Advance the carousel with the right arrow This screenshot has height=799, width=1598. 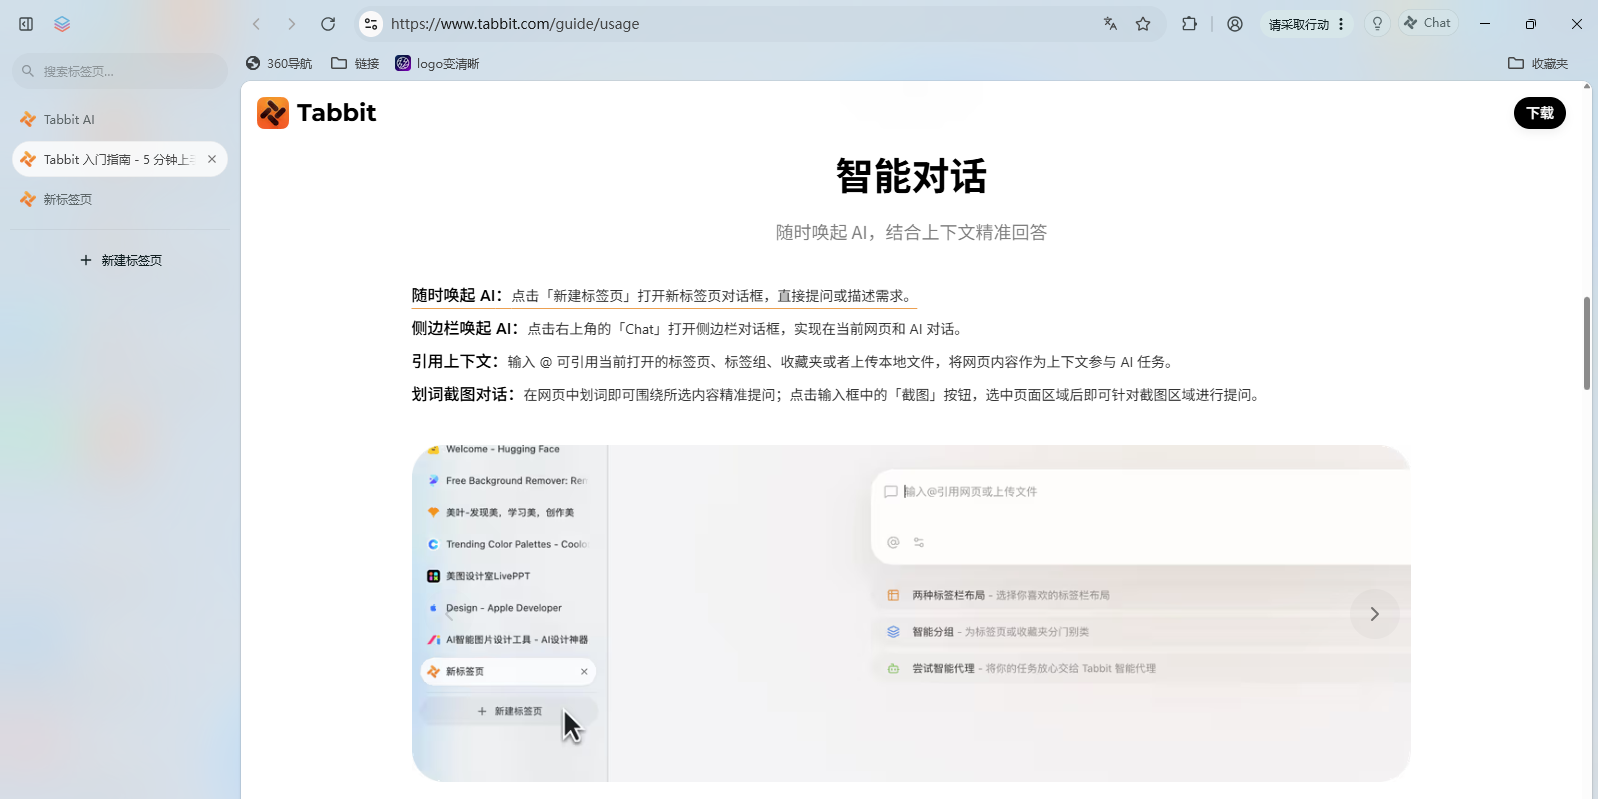(1375, 614)
